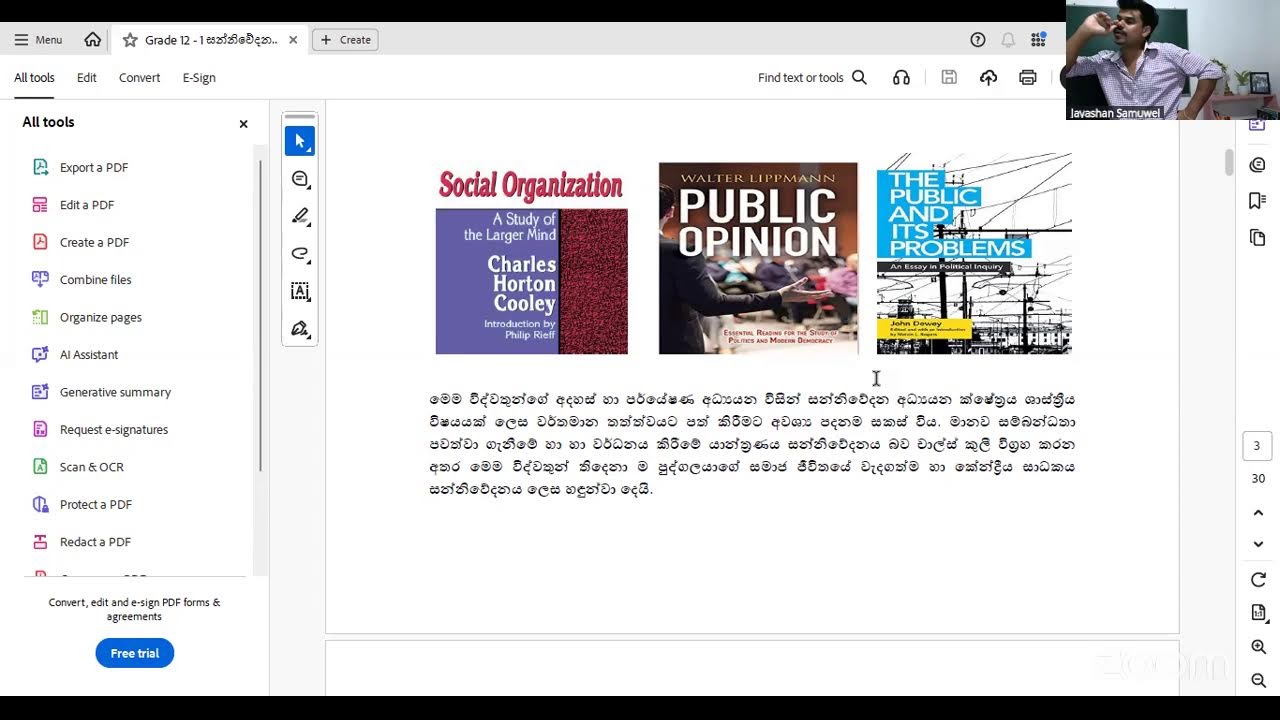The height and width of the screenshot is (720, 1280).
Task: Switch to the All tools tab
Action: pos(34,78)
